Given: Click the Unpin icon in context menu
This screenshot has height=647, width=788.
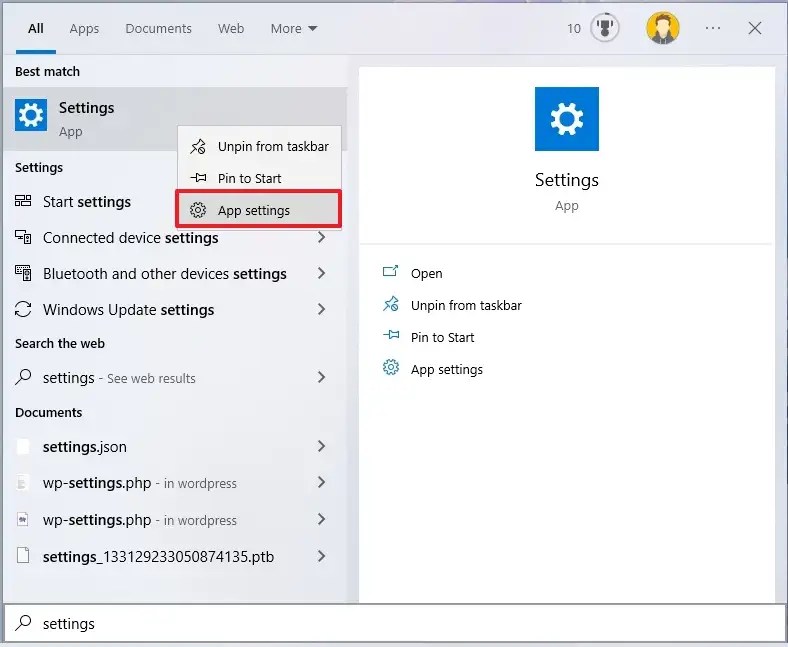Looking at the screenshot, I should point(198,146).
